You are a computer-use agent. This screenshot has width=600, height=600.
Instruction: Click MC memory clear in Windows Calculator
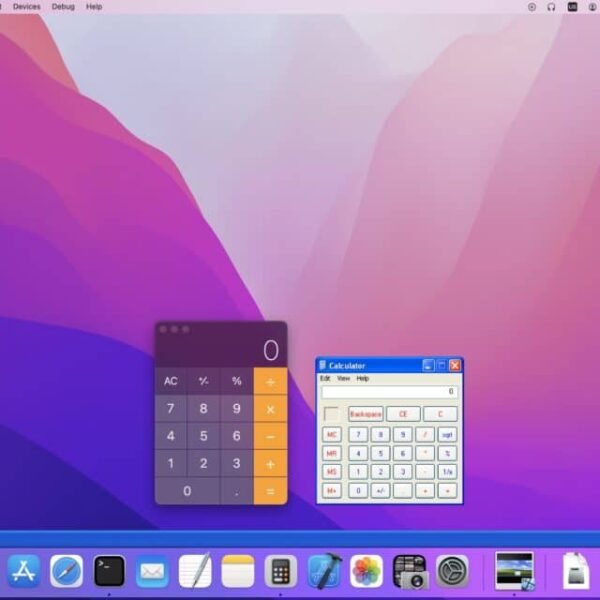(x=332, y=435)
